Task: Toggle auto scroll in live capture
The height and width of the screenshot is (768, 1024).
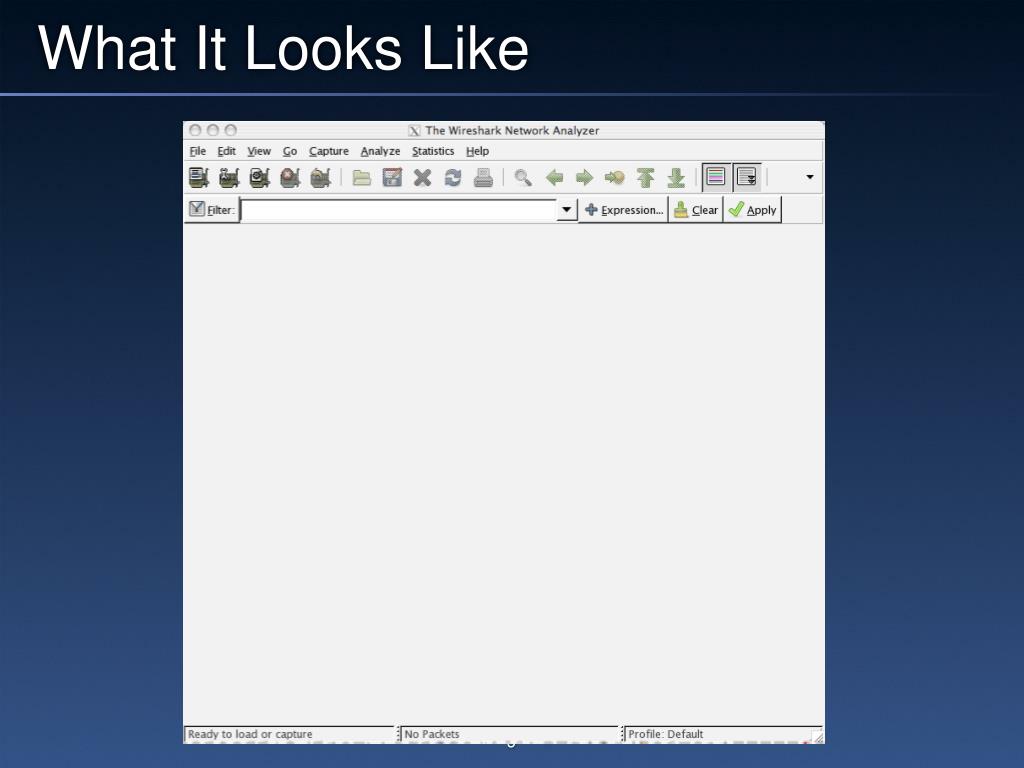Action: [746, 177]
